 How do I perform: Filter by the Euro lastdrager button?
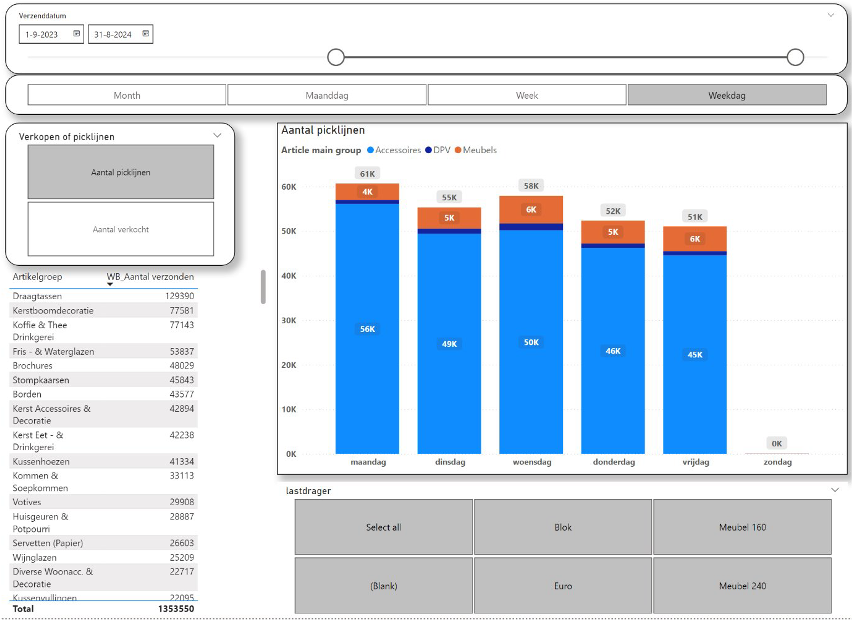point(563,585)
